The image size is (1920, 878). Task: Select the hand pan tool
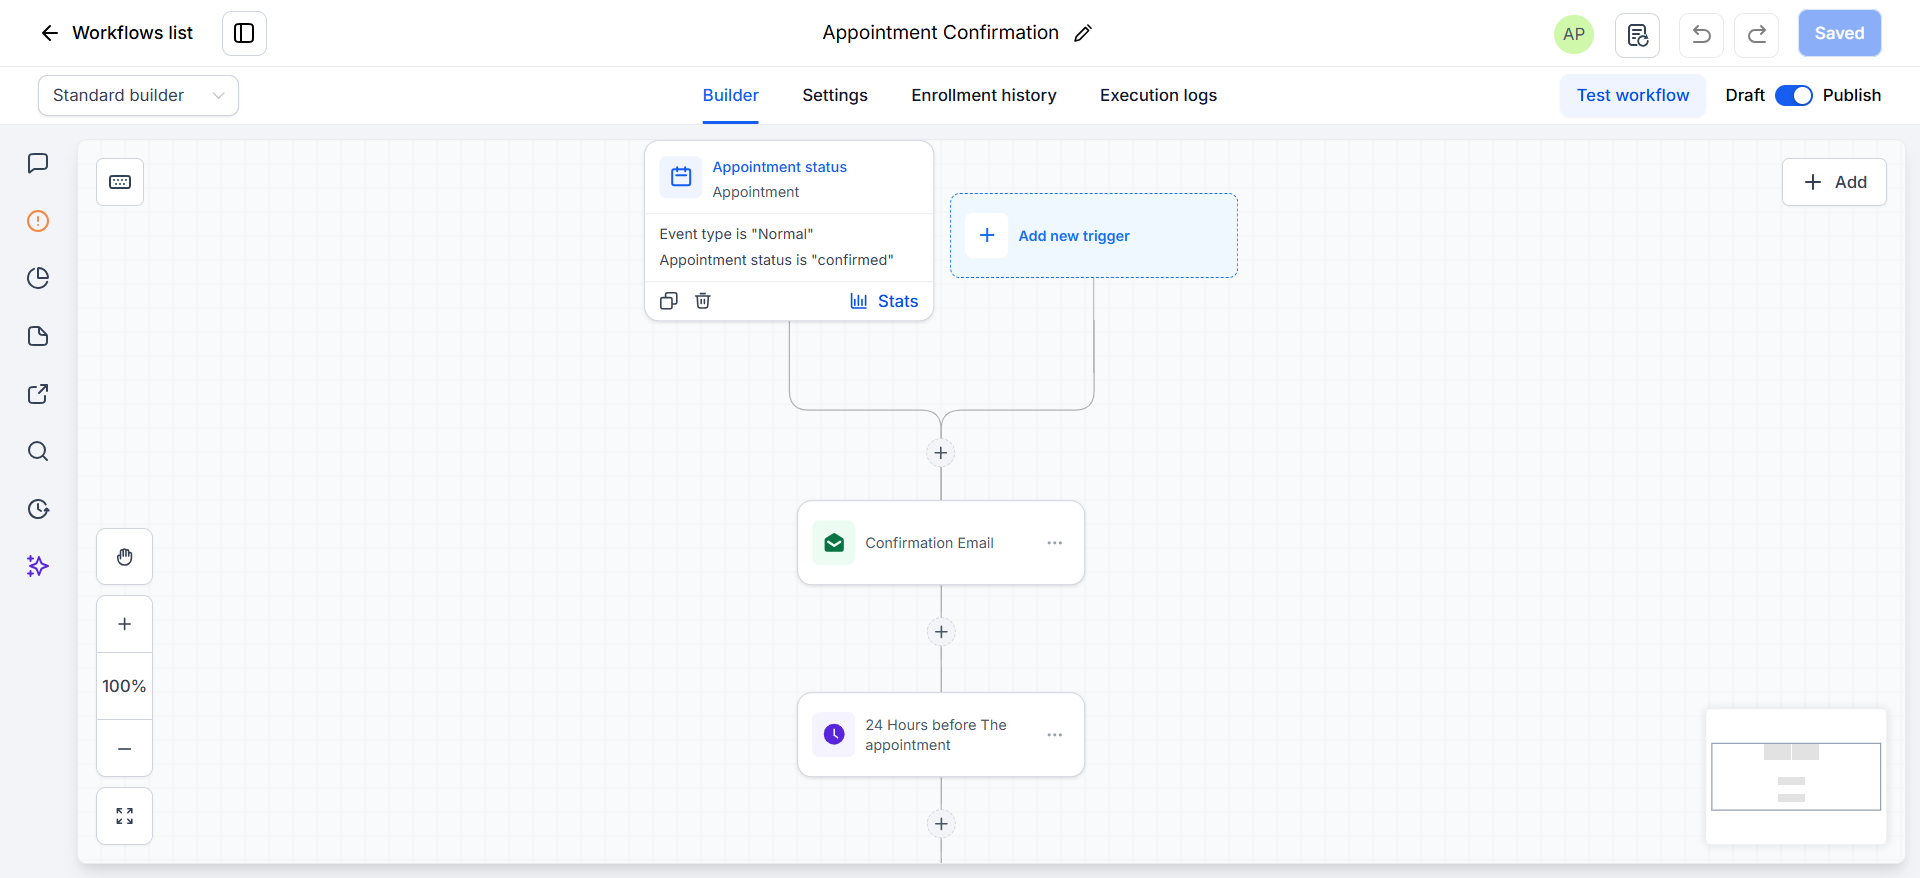[124, 557]
